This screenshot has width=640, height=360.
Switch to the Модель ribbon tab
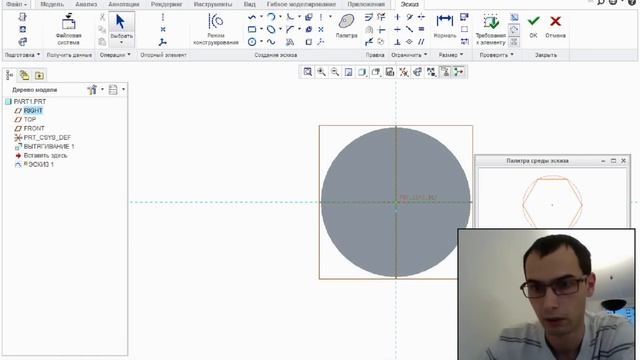(52, 4)
